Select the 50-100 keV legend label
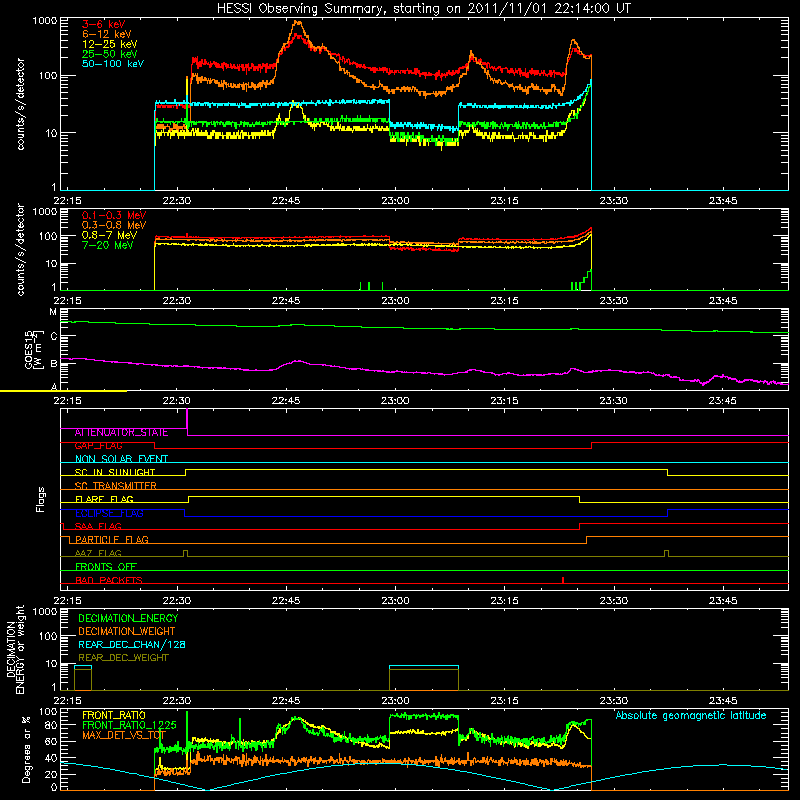The image size is (800, 800). click(x=113, y=64)
